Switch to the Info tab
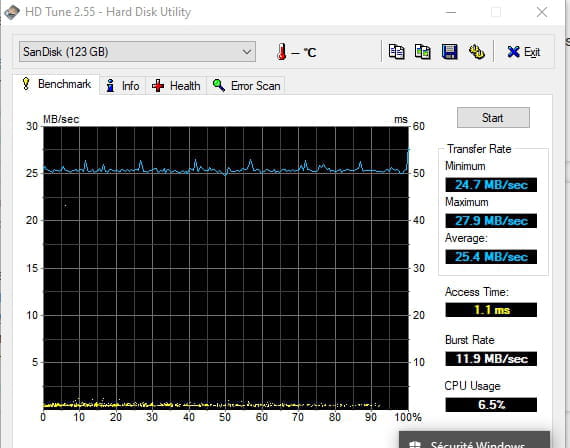The height and width of the screenshot is (448, 570). [x=123, y=86]
